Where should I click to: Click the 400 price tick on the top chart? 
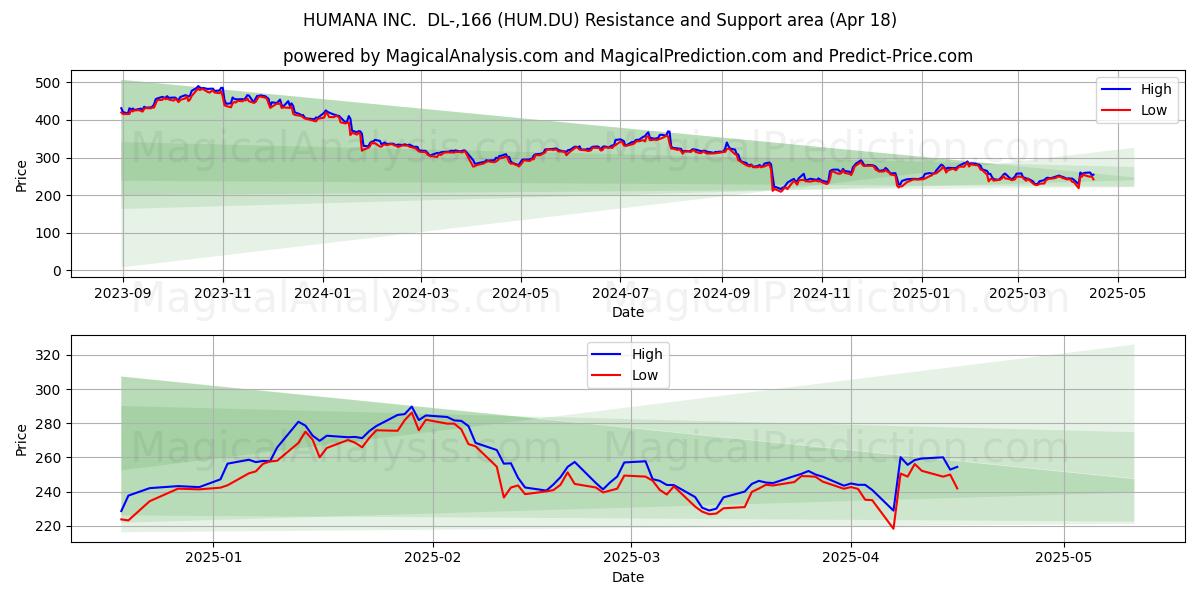[x=50, y=121]
